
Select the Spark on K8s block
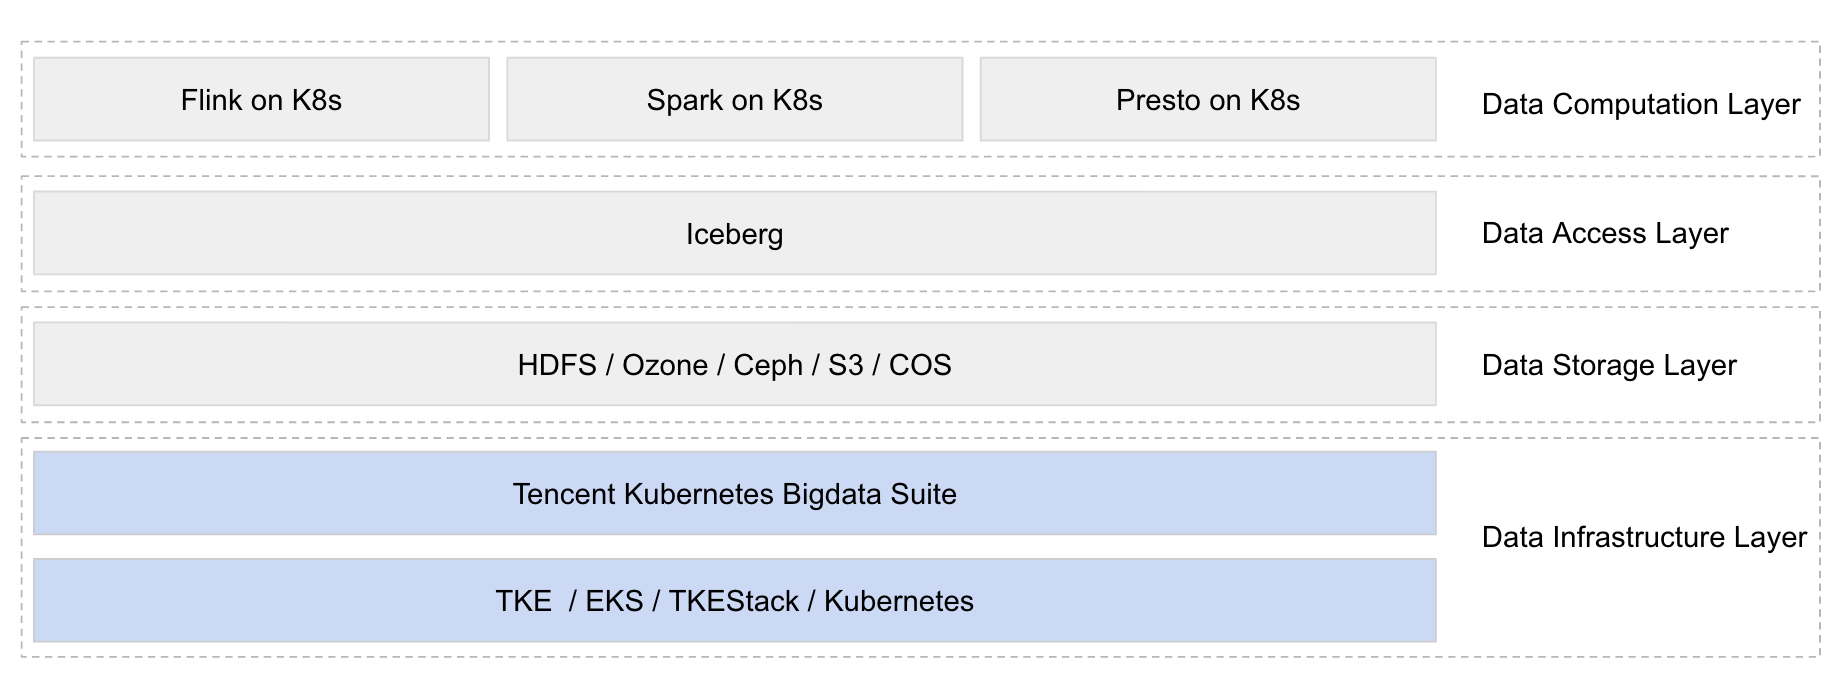pyautogui.click(x=734, y=100)
